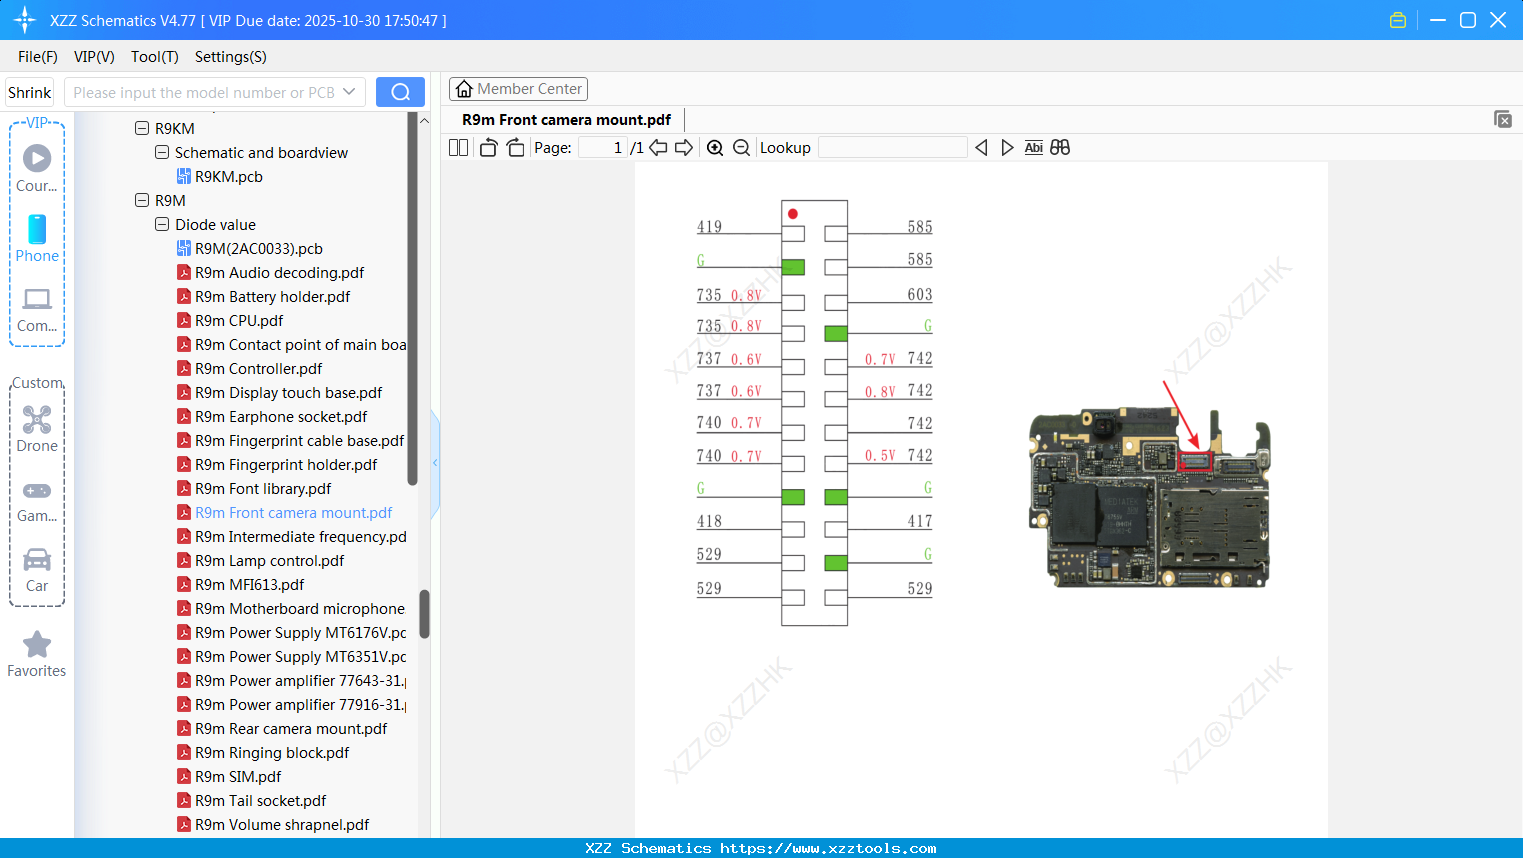This screenshot has height=858, width=1523.
Task: Click the Shrink button
Action: (x=30, y=92)
